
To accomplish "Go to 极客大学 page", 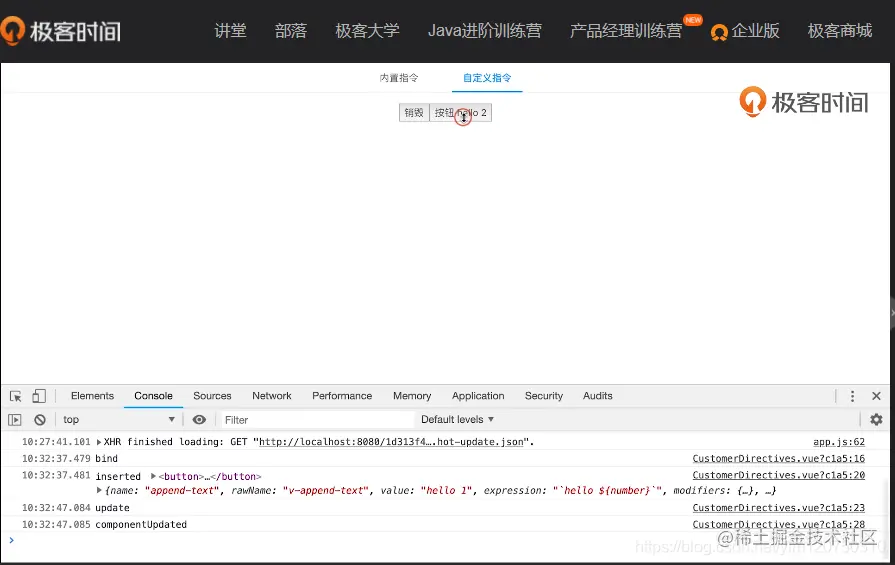I will tap(368, 31).
